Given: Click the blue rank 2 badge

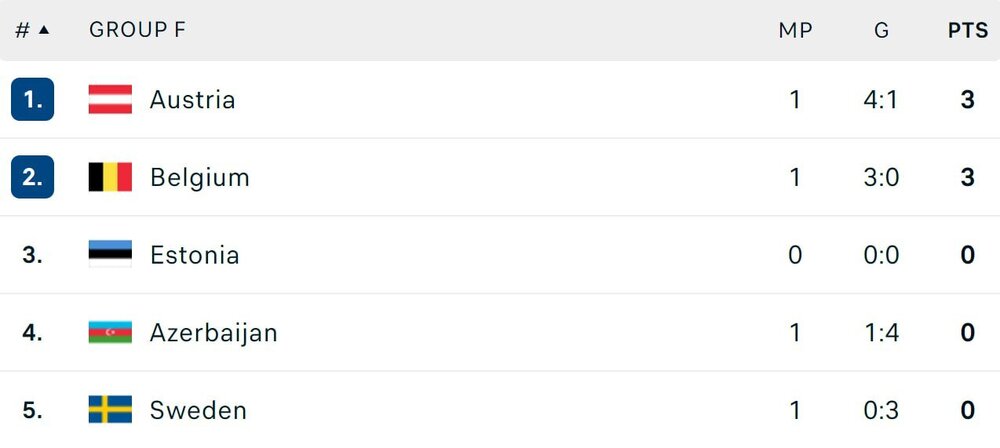Looking at the screenshot, I should coord(33,177).
